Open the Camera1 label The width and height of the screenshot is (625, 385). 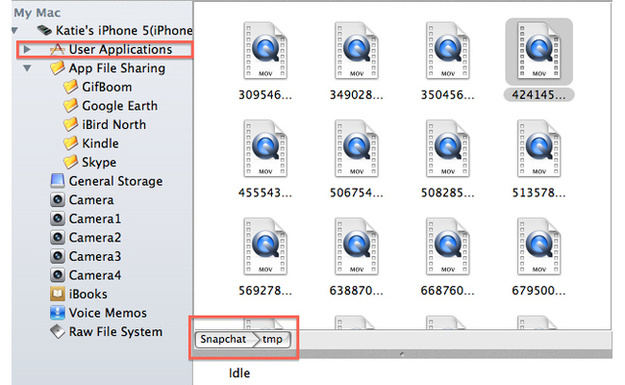tap(95, 218)
